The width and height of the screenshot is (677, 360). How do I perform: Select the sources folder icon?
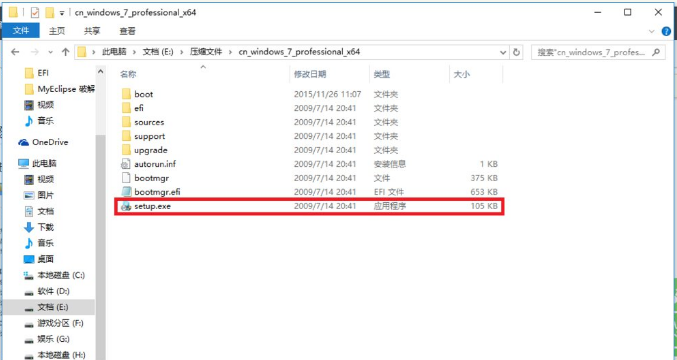(x=126, y=122)
